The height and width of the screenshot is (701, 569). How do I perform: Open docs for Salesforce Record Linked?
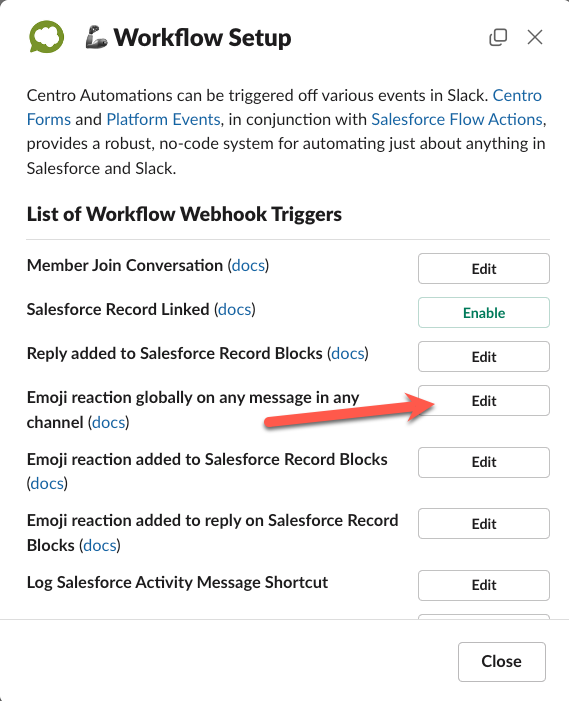coord(235,309)
